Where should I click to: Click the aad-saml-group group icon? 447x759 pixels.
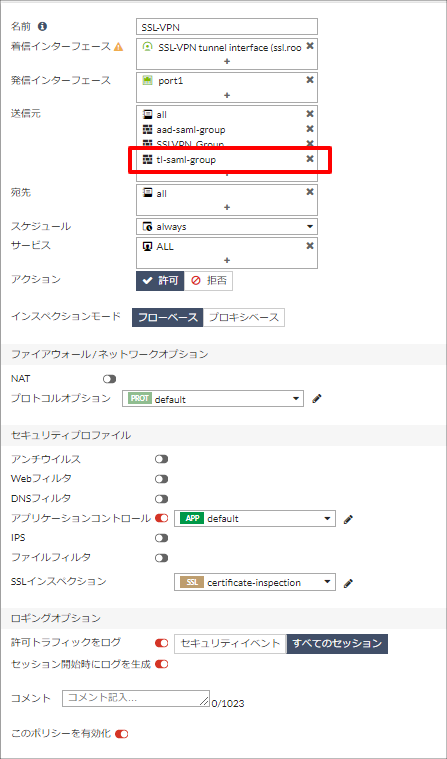148,130
